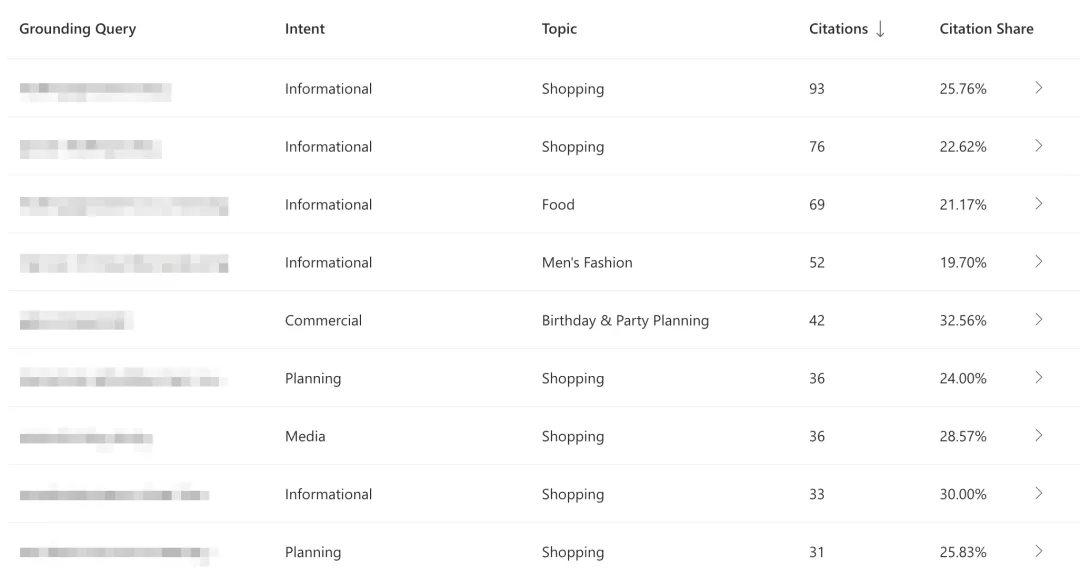Sort by Grounding Query column header
The image size is (1080, 574).
point(78,29)
